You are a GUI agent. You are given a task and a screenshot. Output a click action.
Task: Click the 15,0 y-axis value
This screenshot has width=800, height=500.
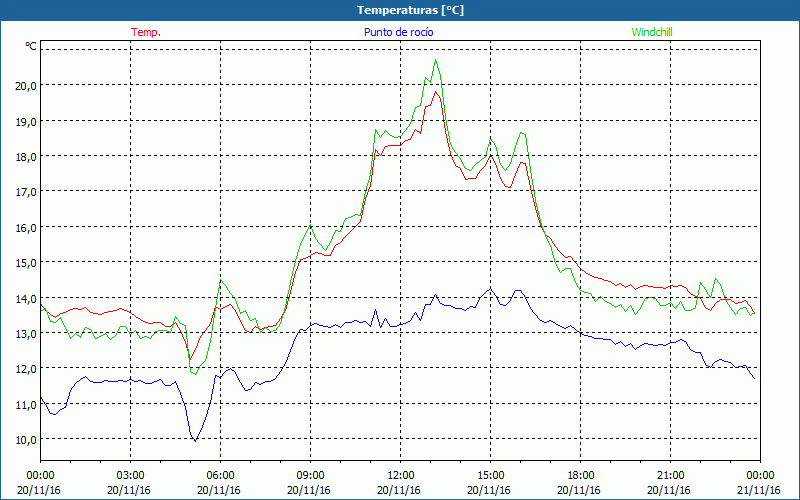point(26,263)
